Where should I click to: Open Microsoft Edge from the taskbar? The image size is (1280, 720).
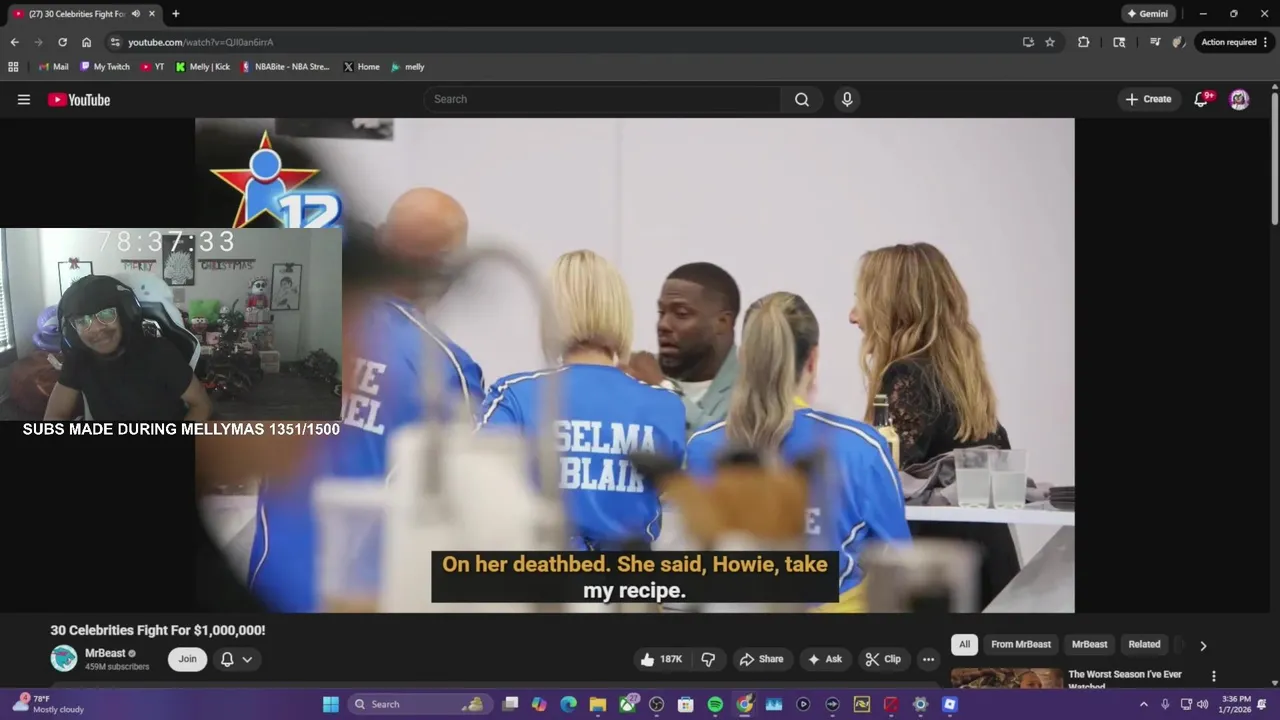click(x=568, y=704)
